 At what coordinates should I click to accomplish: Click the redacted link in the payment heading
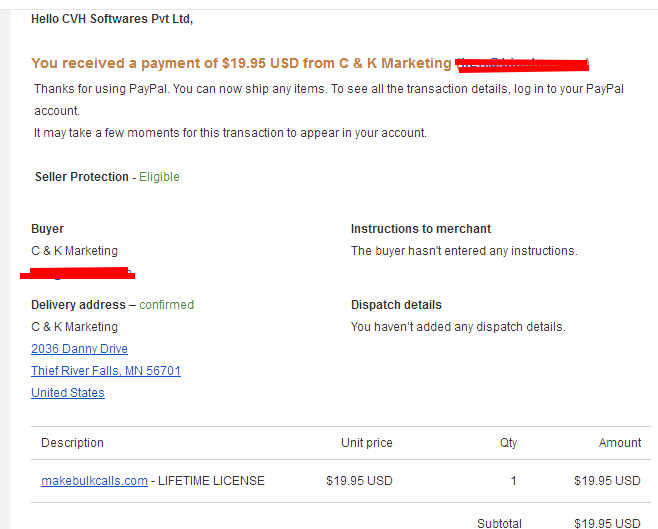click(523, 65)
